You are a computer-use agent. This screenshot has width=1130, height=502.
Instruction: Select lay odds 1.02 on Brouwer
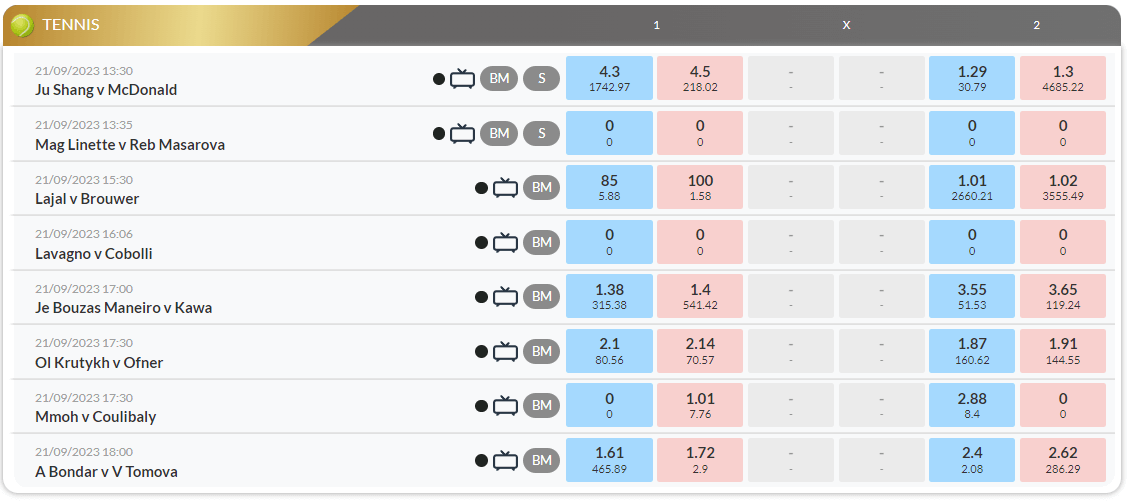(x=1063, y=187)
